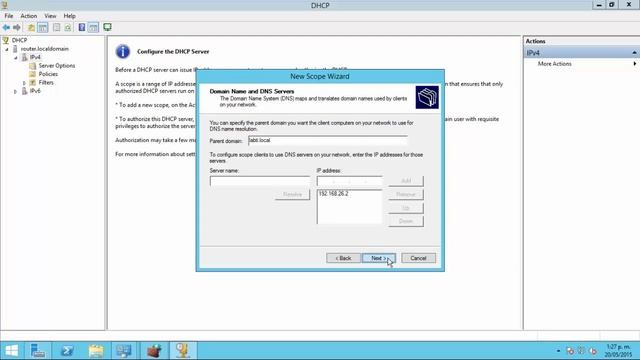Select the Filters tree item
The width and height of the screenshot is (640, 360).
[x=46, y=82]
